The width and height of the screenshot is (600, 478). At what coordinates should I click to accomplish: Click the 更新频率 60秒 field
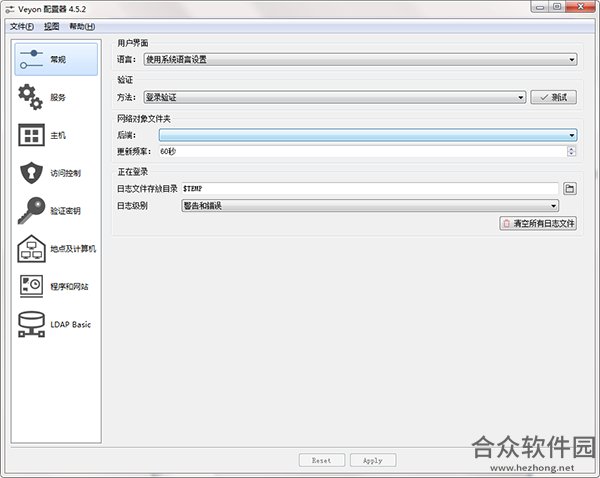pos(363,151)
